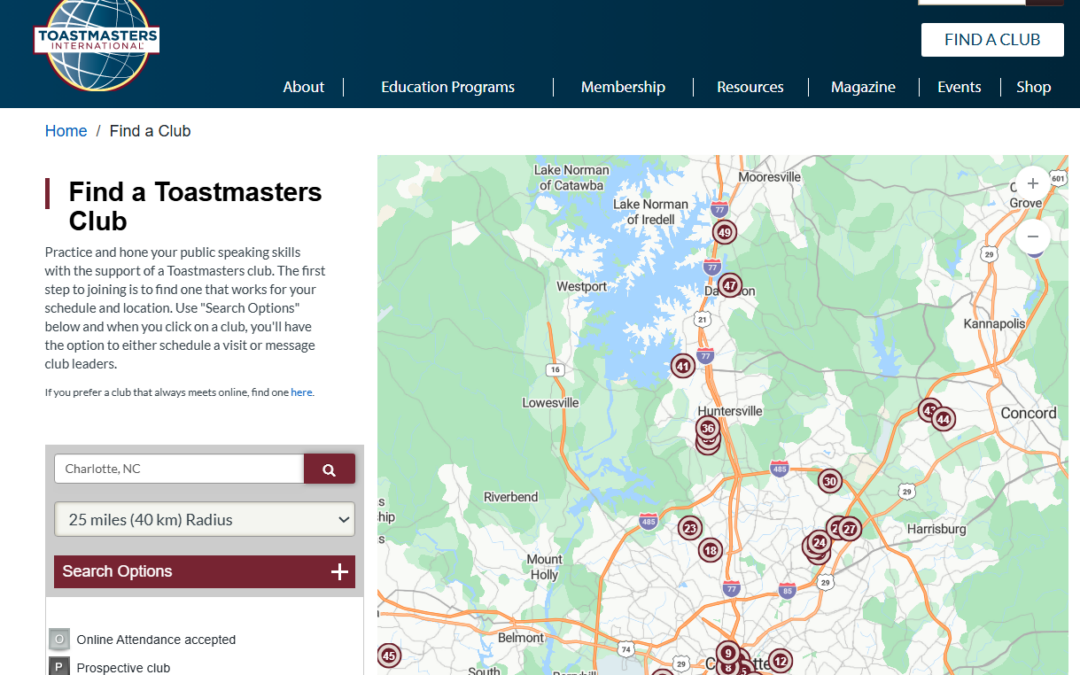
Task: Click the Charlotte, NC location field
Action: (179, 469)
